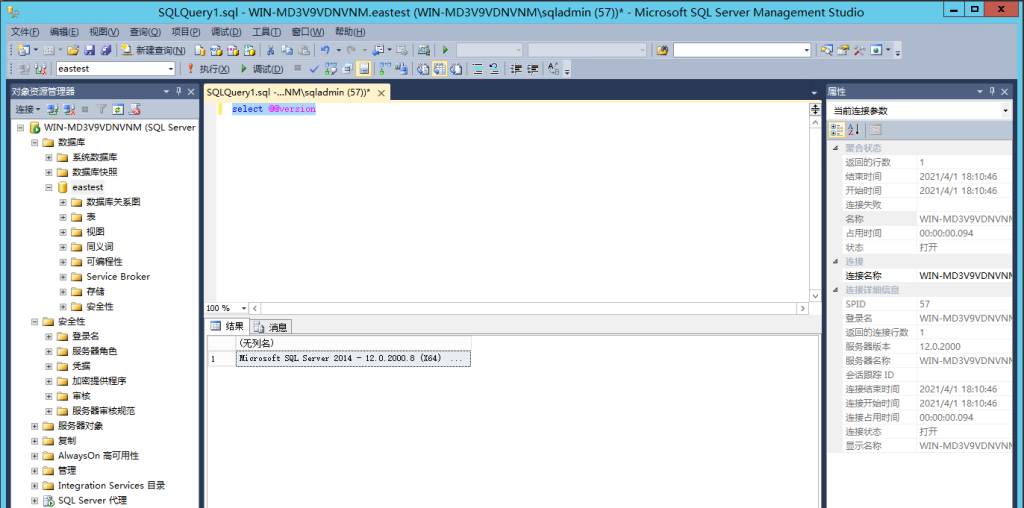Click Properties panel Categorized view icon
Image resolution: width=1024 pixels, height=508 pixels.
837,129
